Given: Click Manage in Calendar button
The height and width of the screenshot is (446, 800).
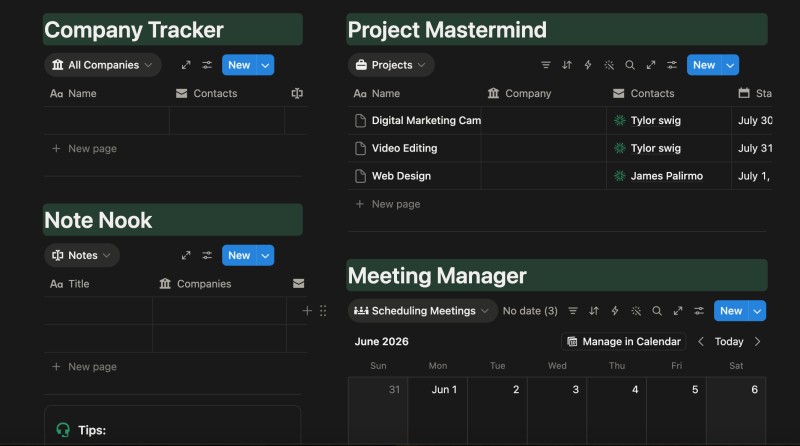Looking at the screenshot, I should point(623,341).
